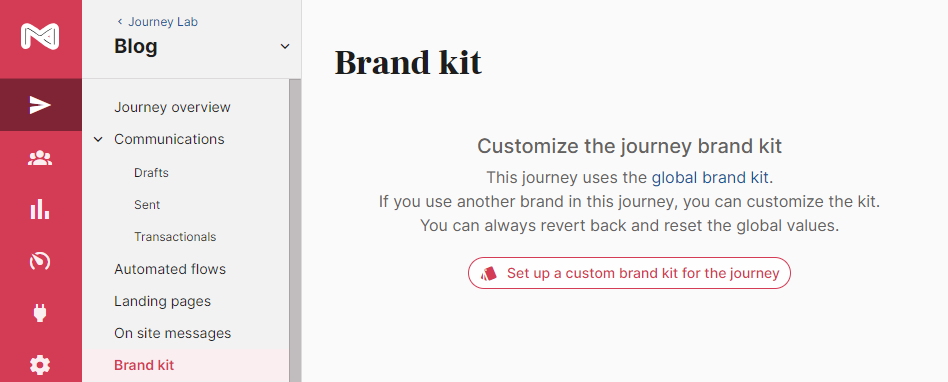Open Transactionals under Communications

pyautogui.click(x=175, y=237)
